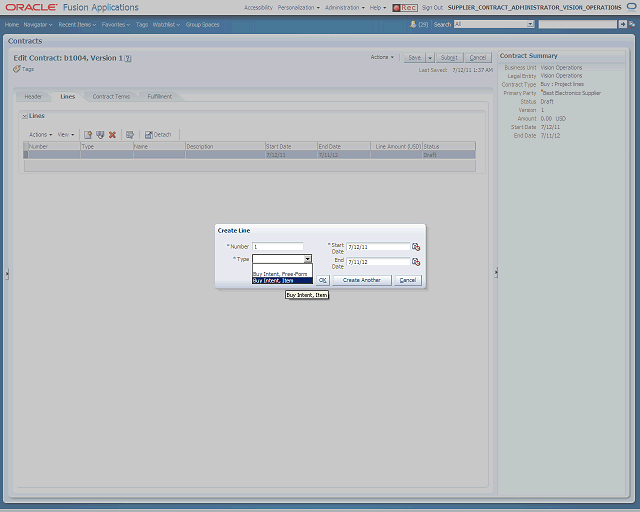Screen dimensions: 640x512
Task: Open Lines table View menu
Action: pos(66,135)
